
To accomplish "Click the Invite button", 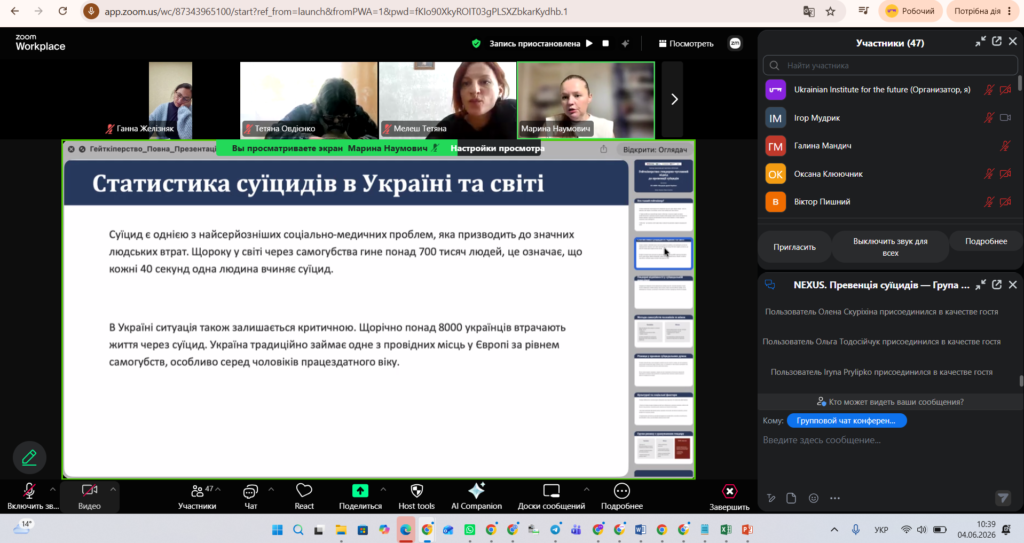I will (x=795, y=247).
